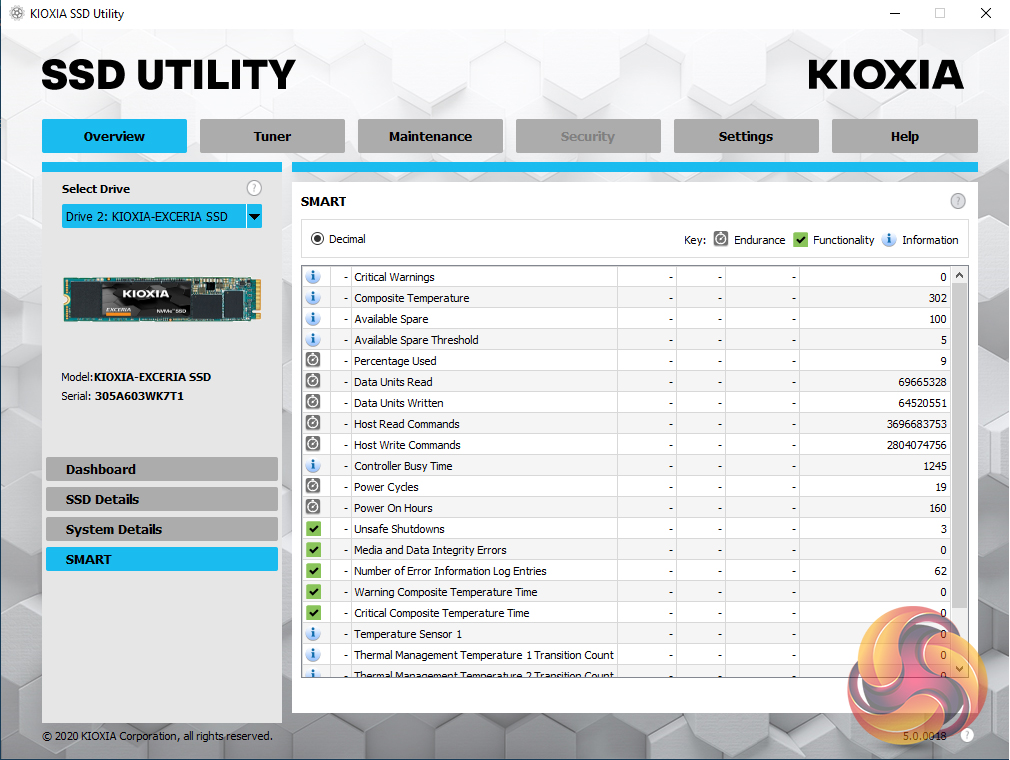Open the Dashboard section
Screen dimensions: 1010x760
tap(162, 469)
